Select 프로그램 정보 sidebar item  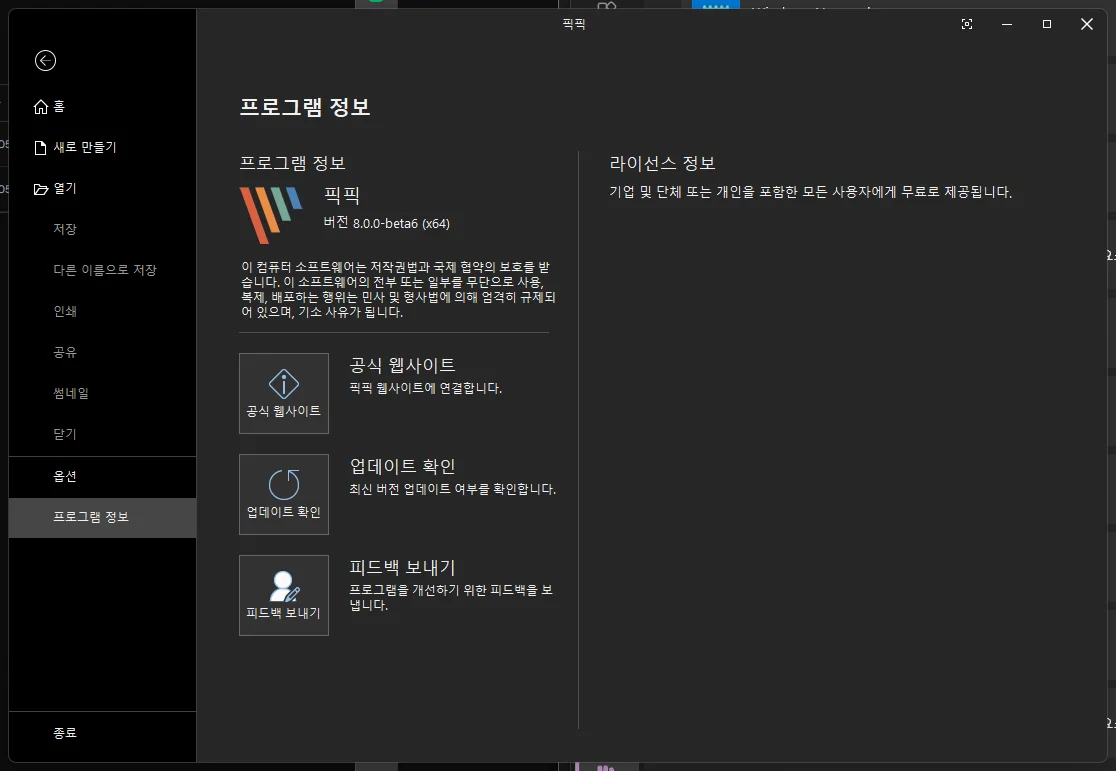click(x=102, y=518)
